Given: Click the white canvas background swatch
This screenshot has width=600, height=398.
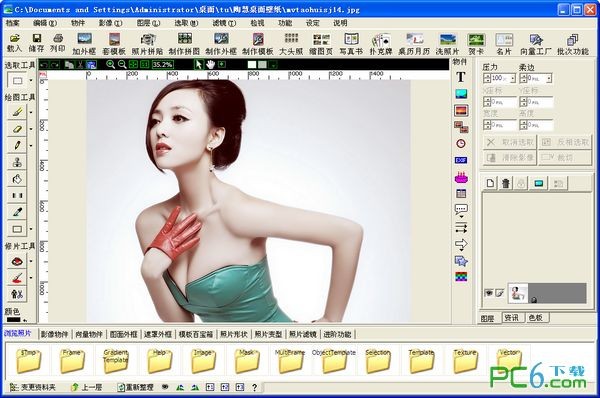Looking at the screenshot, I should tap(252, 65).
